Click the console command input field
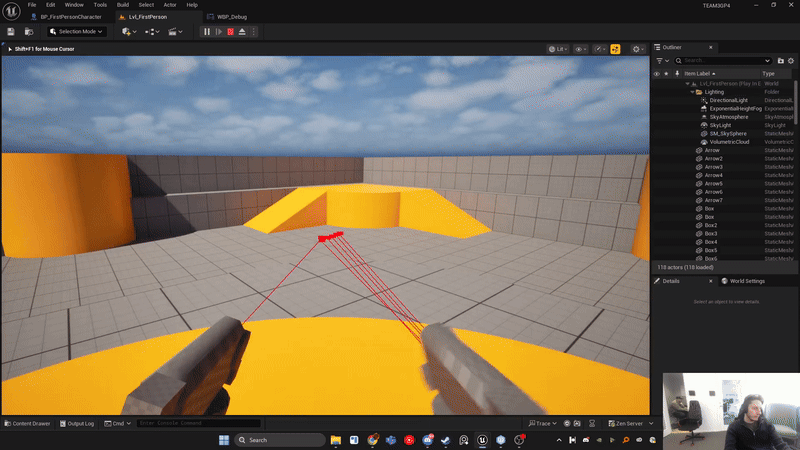 [x=198, y=423]
